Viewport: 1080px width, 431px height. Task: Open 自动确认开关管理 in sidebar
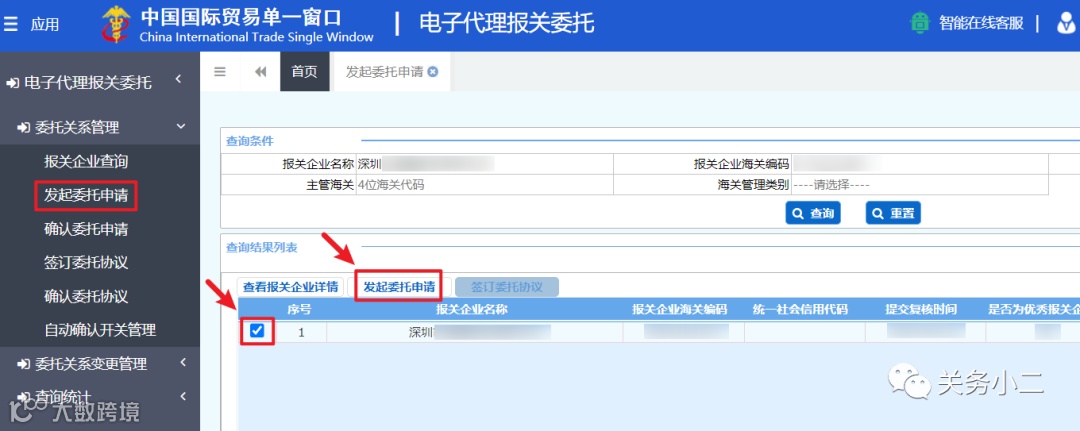100,330
